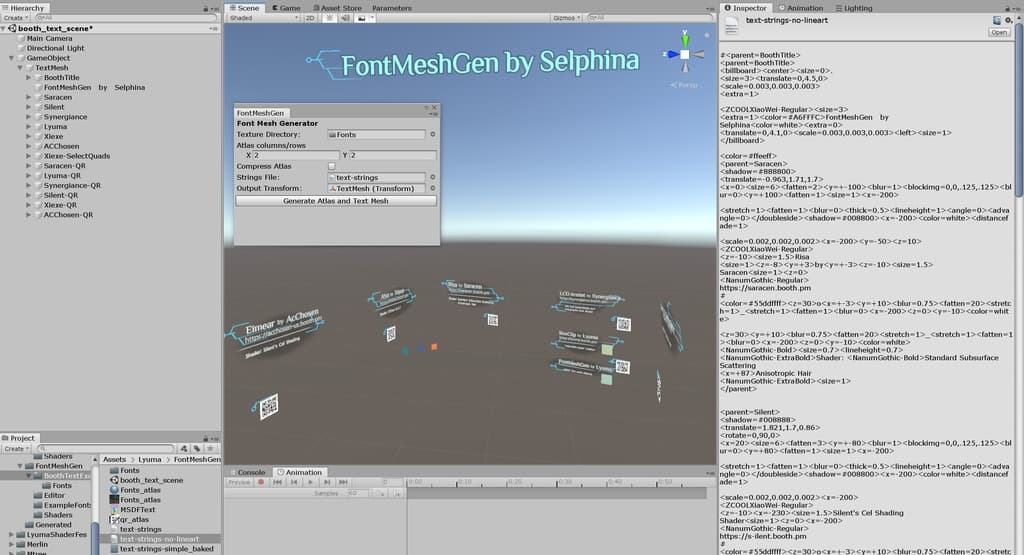
Task: Click Generate Atlas and Text Mesh button
Action: coord(336,201)
